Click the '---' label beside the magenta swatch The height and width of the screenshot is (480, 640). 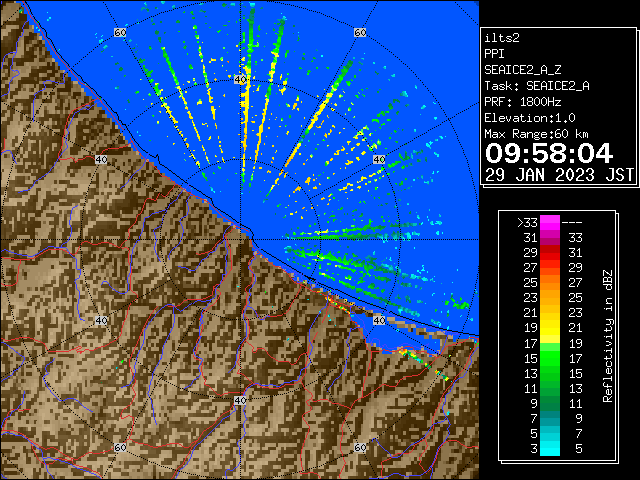(572, 223)
